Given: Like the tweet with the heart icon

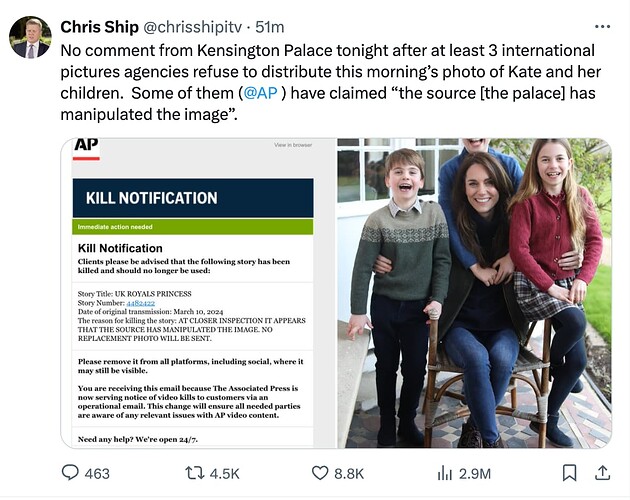Looking at the screenshot, I should (x=321, y=472).
